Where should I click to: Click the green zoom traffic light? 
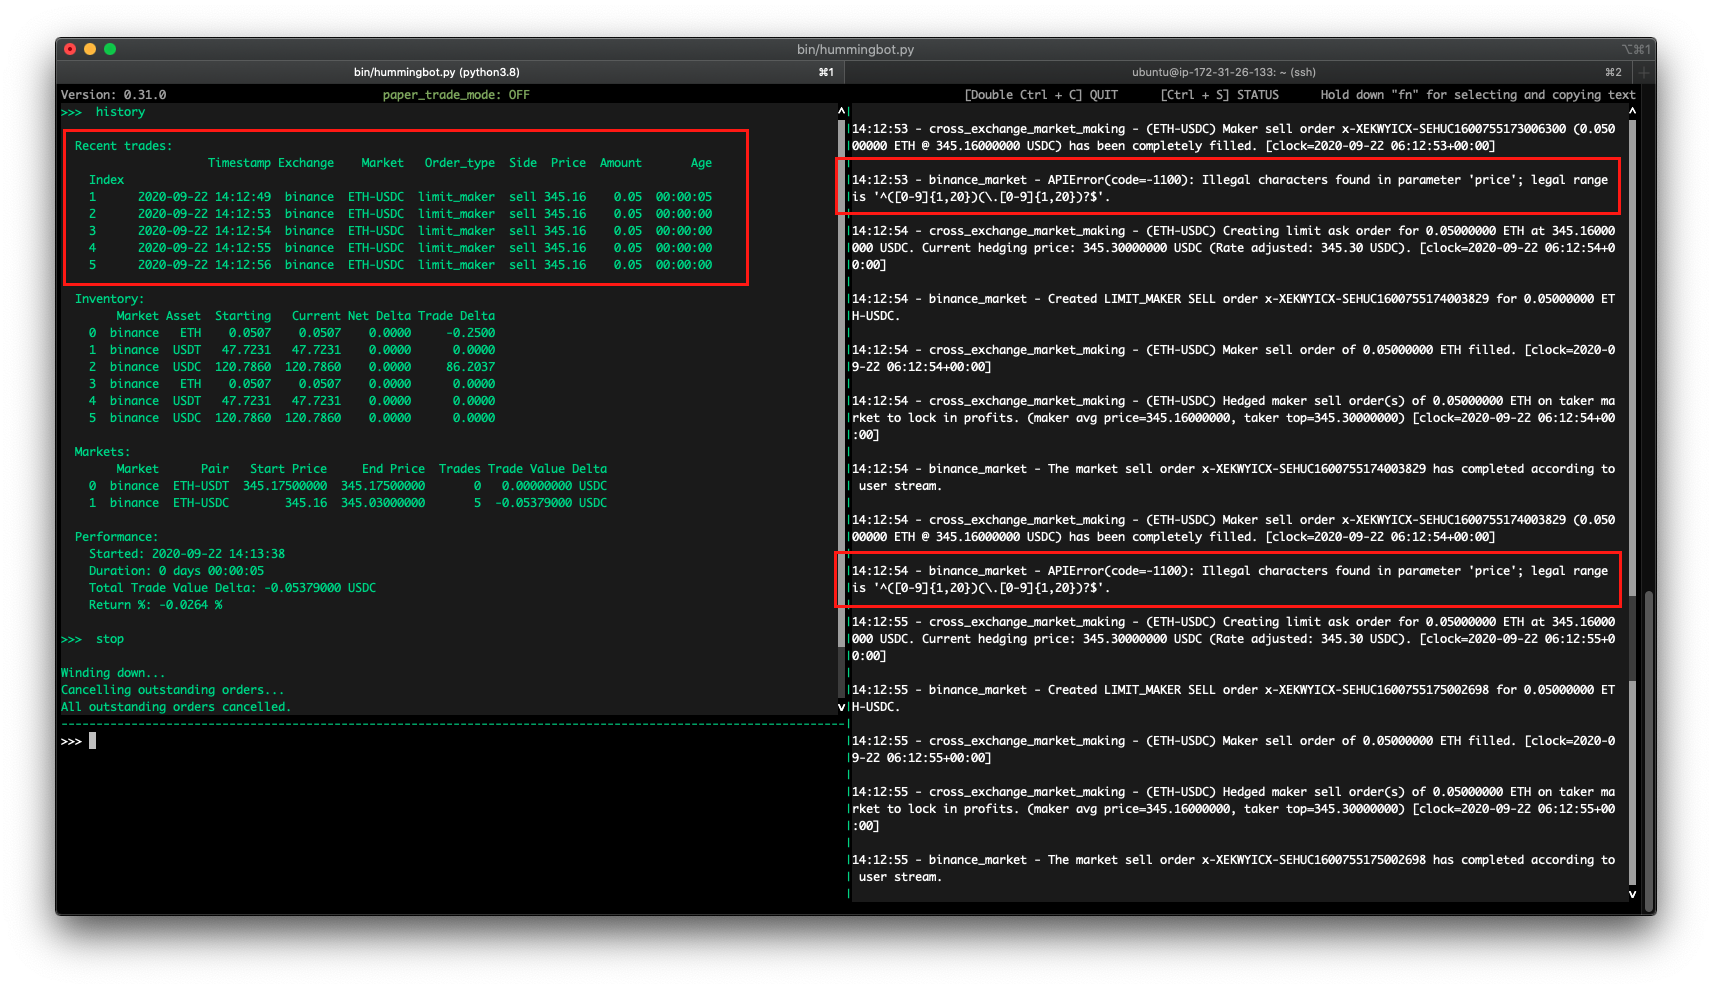tap(110, 48)
